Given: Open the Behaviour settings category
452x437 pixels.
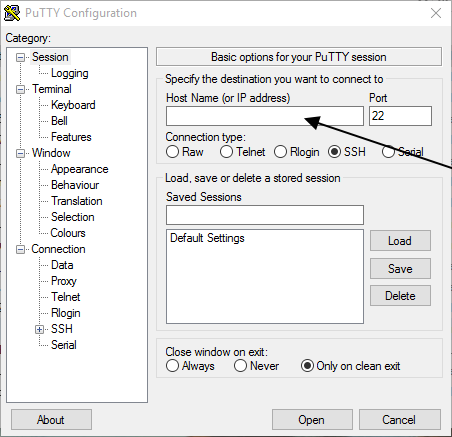Looking at the screenshot, I should 75,185.
